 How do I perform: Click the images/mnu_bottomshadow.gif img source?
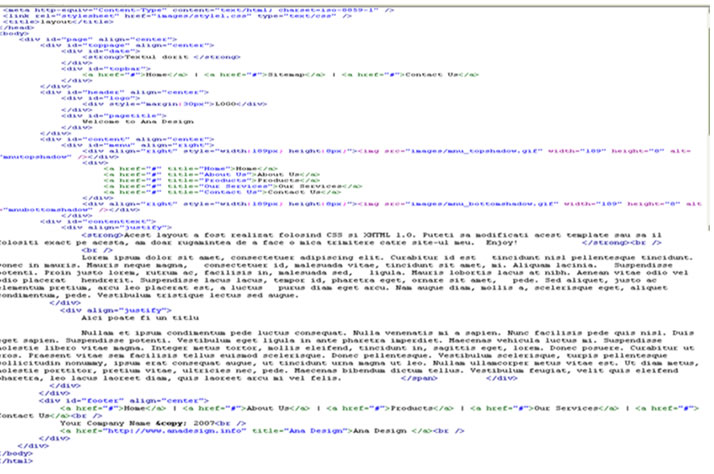(484, 204)
